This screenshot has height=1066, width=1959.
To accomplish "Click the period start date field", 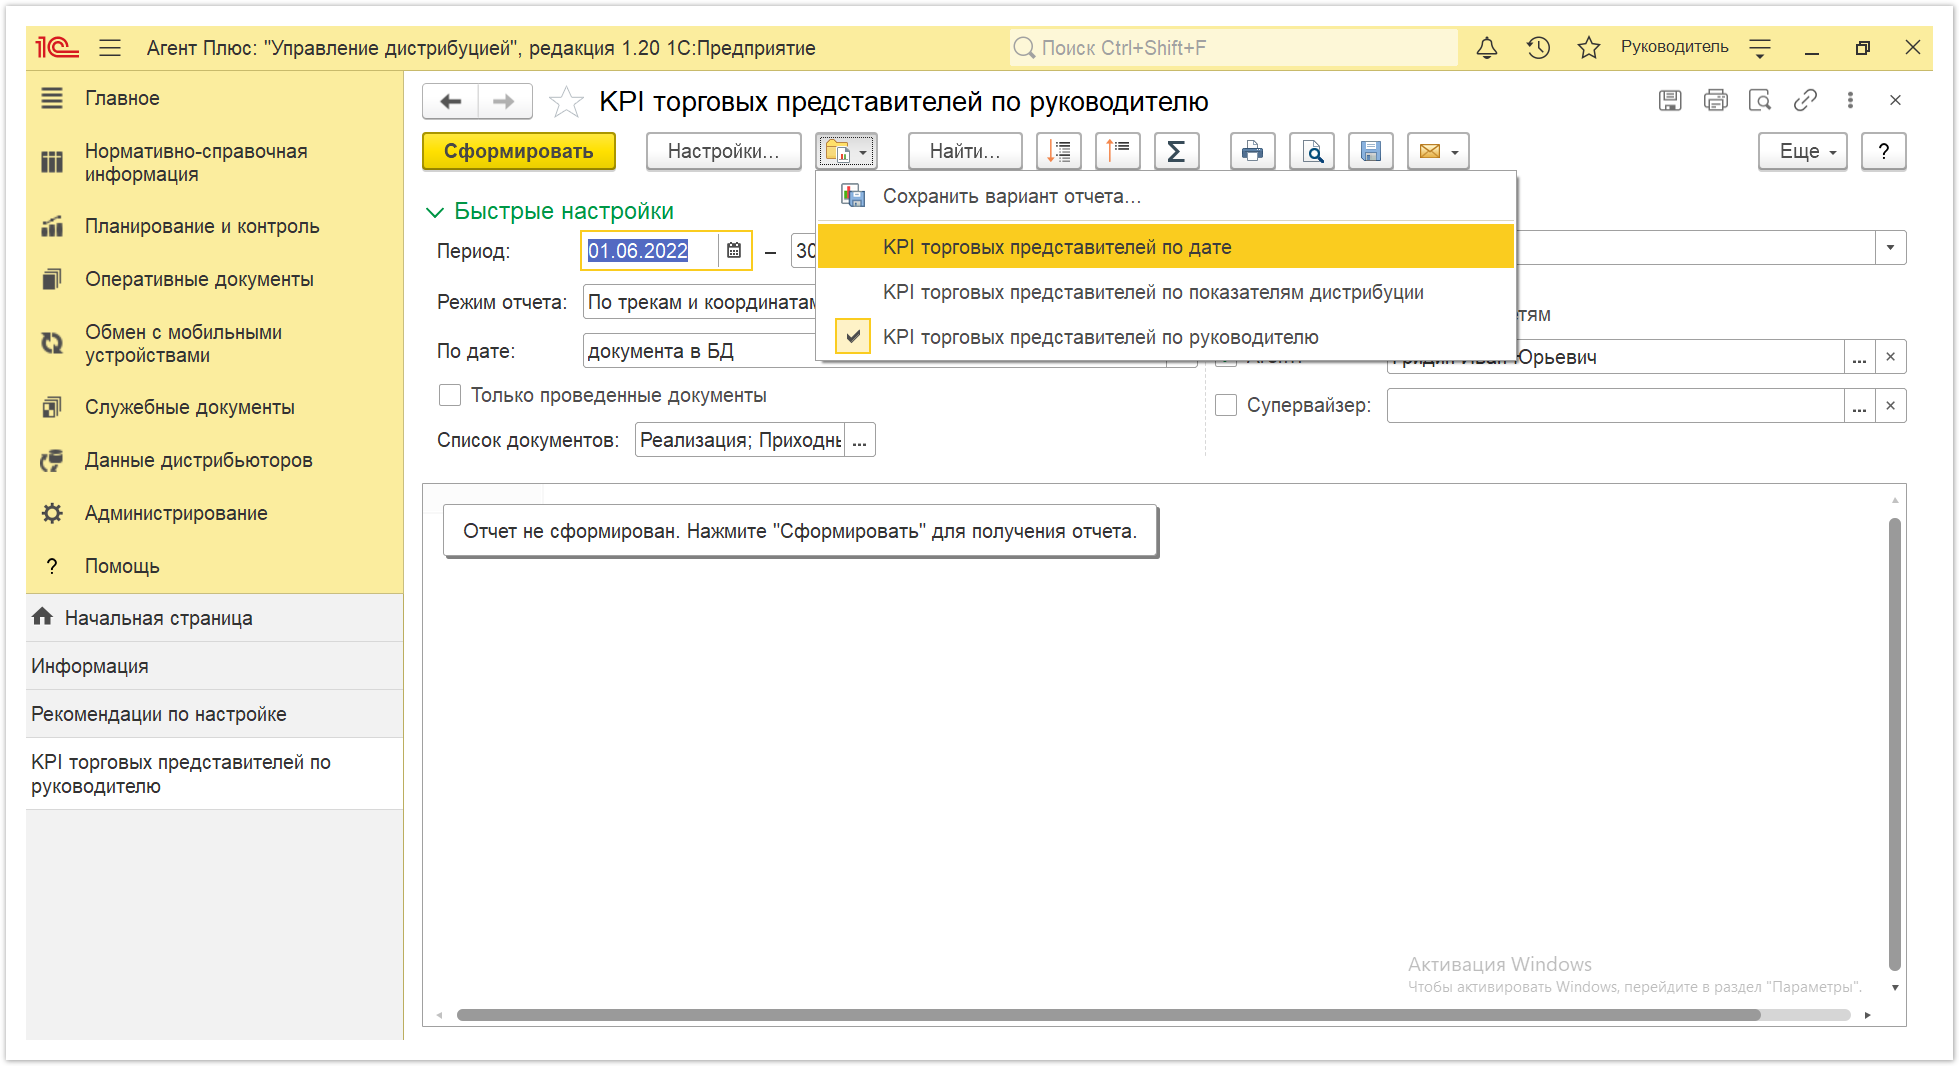I will tap(650, 250).
